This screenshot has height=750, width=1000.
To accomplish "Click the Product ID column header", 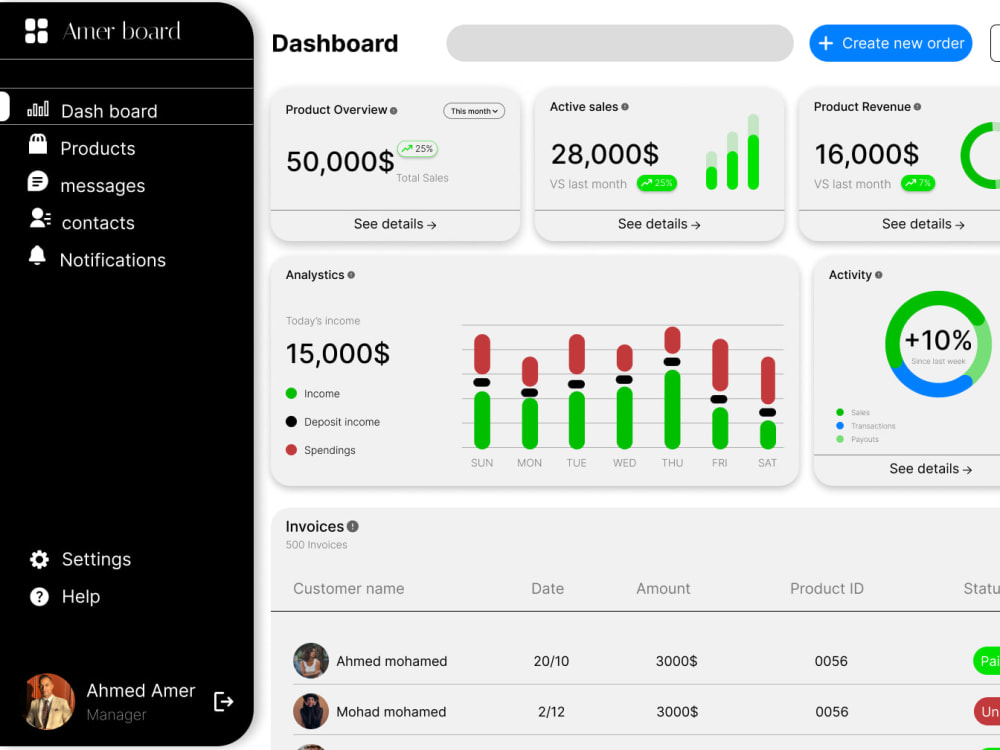I will coord(827,589).
